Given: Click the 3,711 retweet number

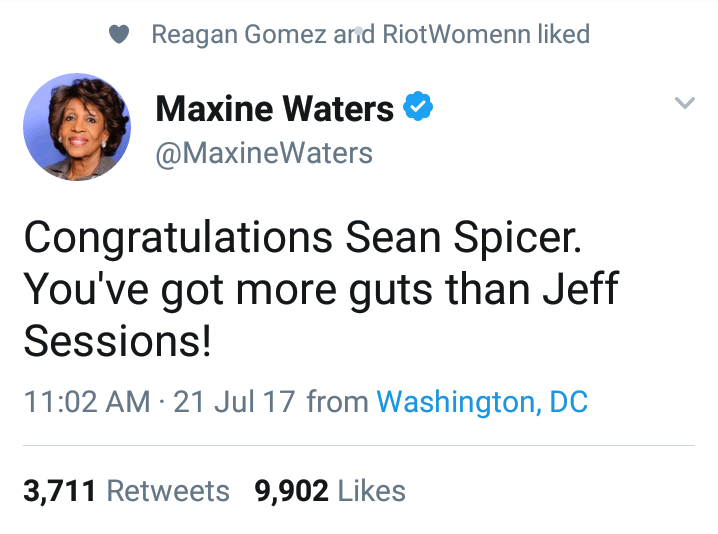Looking at the screenshot, I should (x=59, y=491).
